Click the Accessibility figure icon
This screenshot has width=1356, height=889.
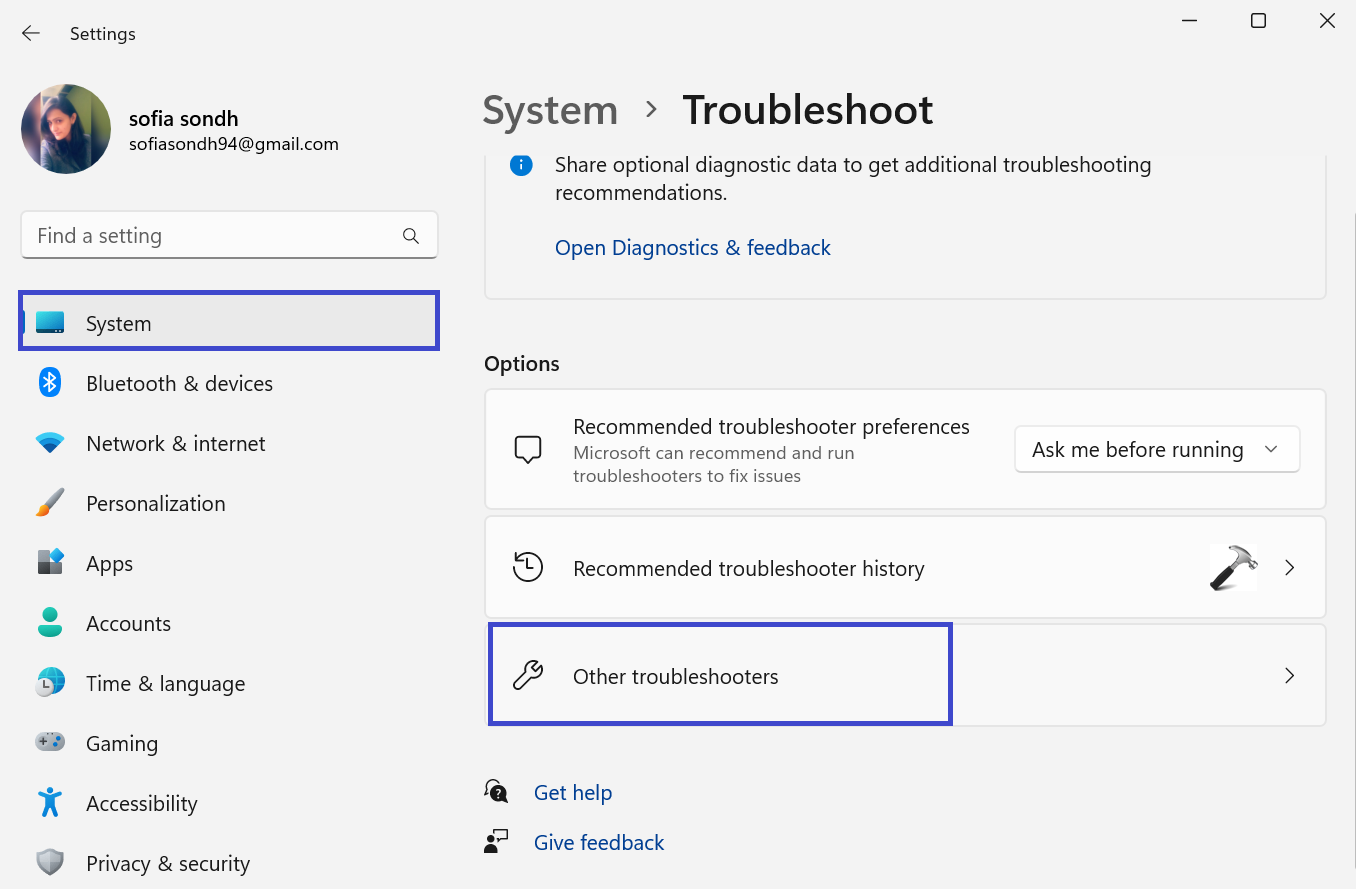coord(50,803)
